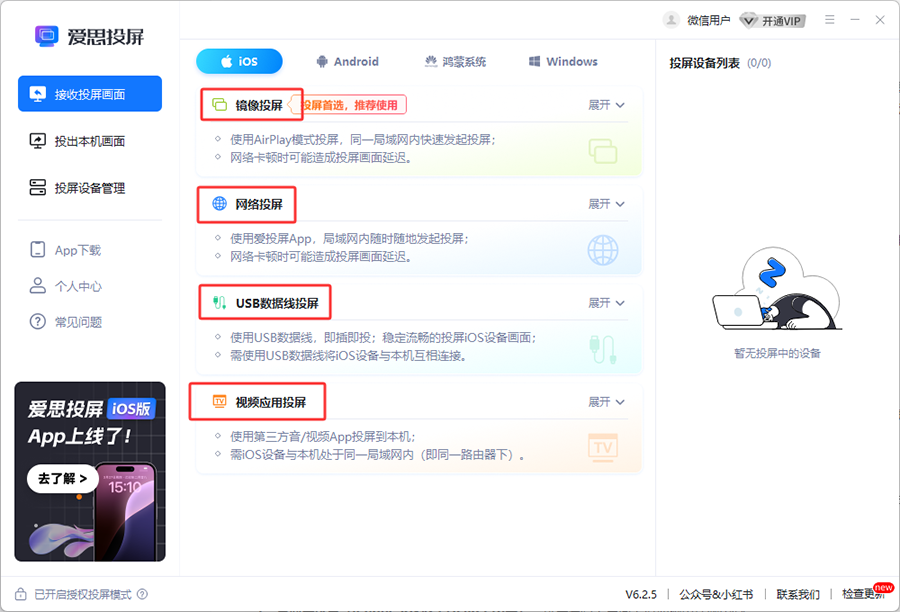Click text 使用爱投屏App，局域网内随时随地发起投屏

point(349,238)
